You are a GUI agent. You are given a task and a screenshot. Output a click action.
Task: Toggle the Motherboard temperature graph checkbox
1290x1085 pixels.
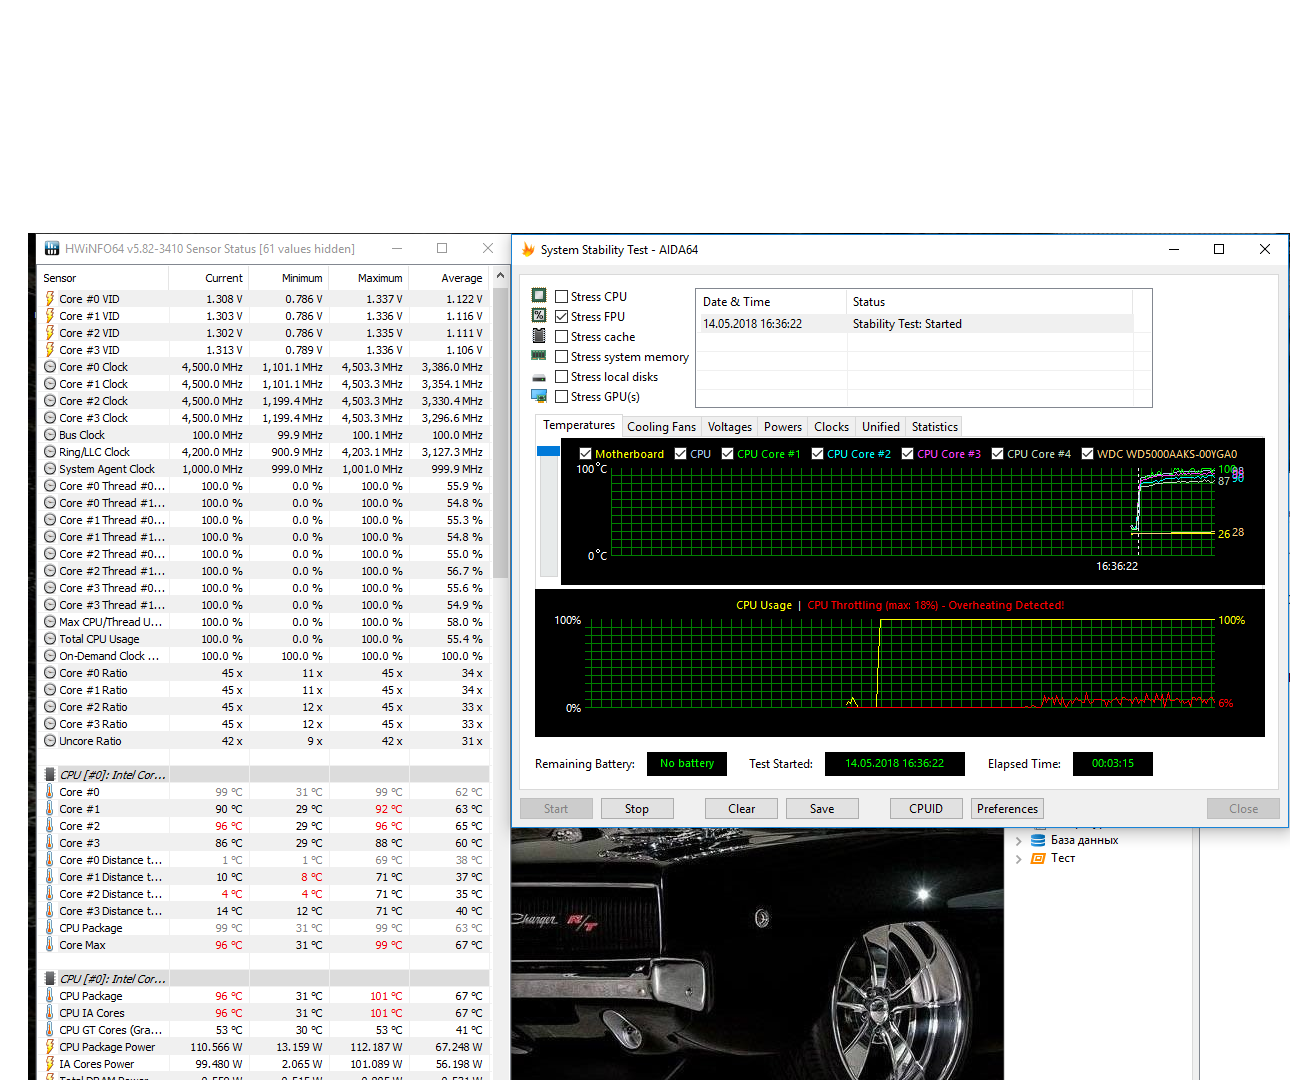click(x=586, y=454)
